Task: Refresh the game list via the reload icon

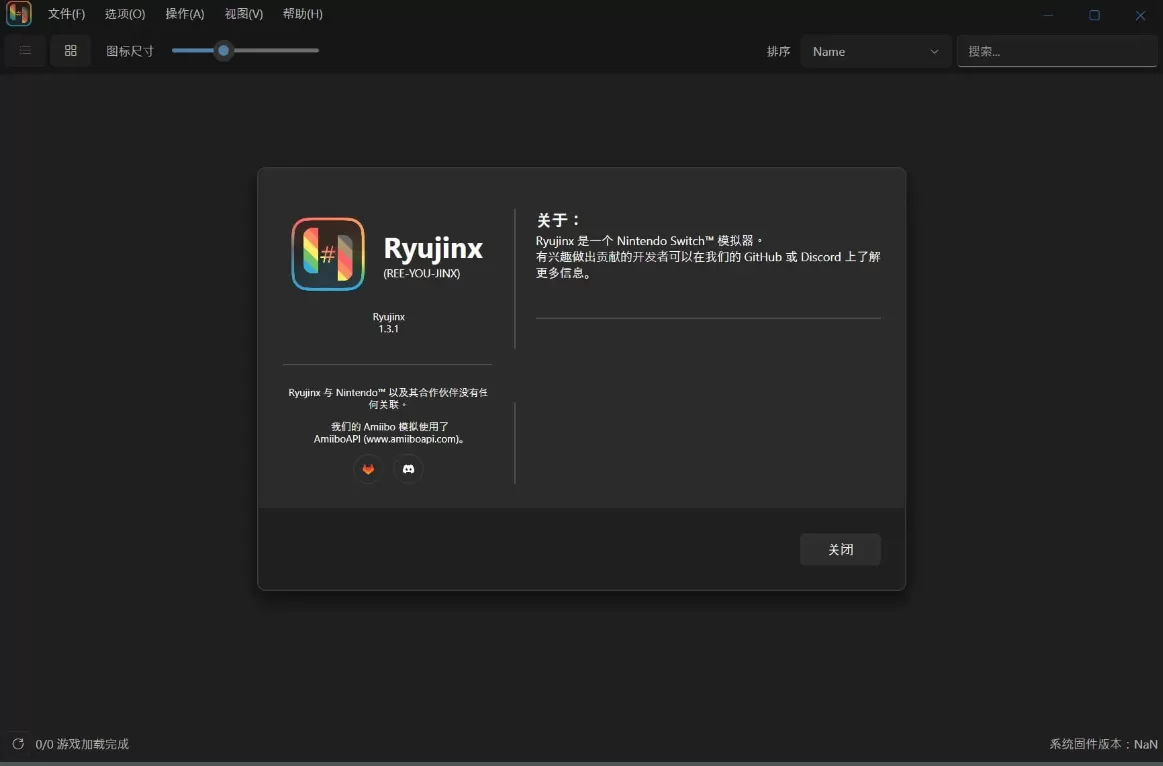Action: [18, 744]
